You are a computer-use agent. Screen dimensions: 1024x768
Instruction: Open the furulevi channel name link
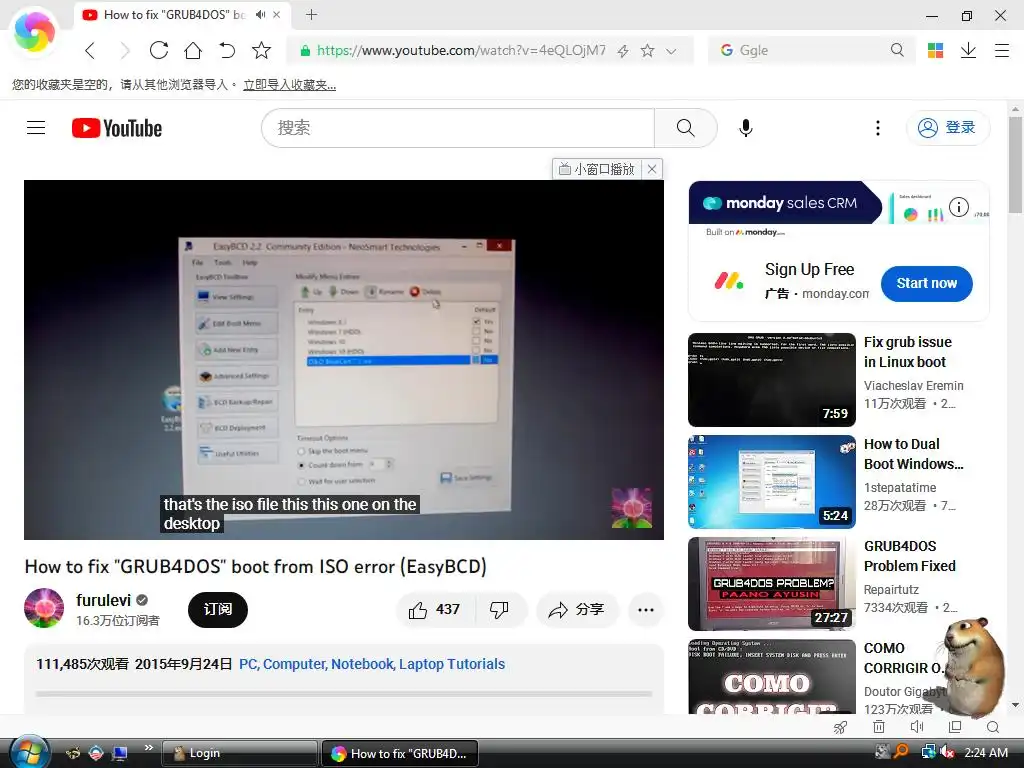pyautogui.click(x=103, y=600)
